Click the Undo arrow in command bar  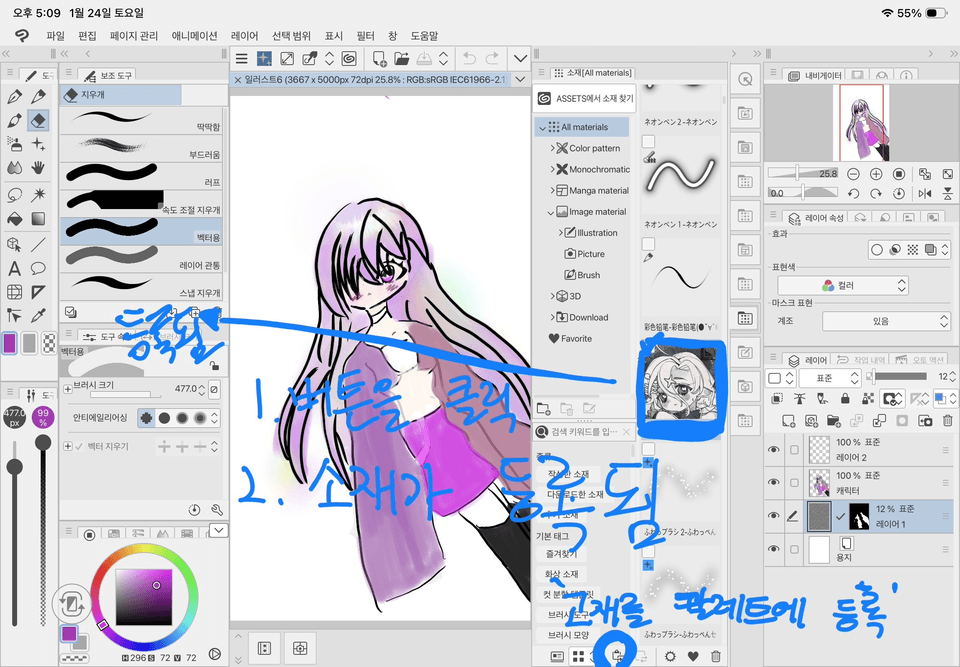470,58
